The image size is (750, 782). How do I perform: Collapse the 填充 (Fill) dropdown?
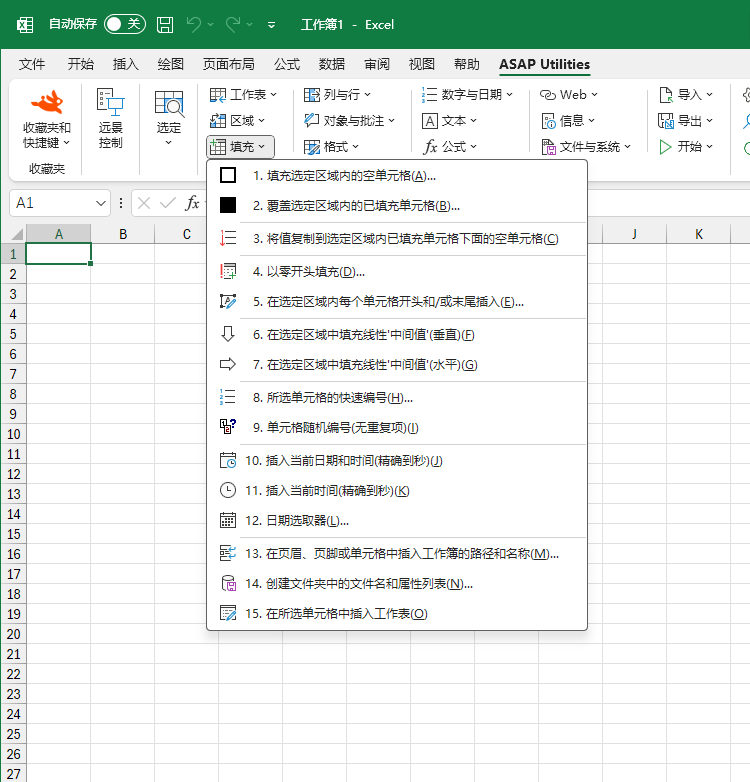[x=240, y=147]
